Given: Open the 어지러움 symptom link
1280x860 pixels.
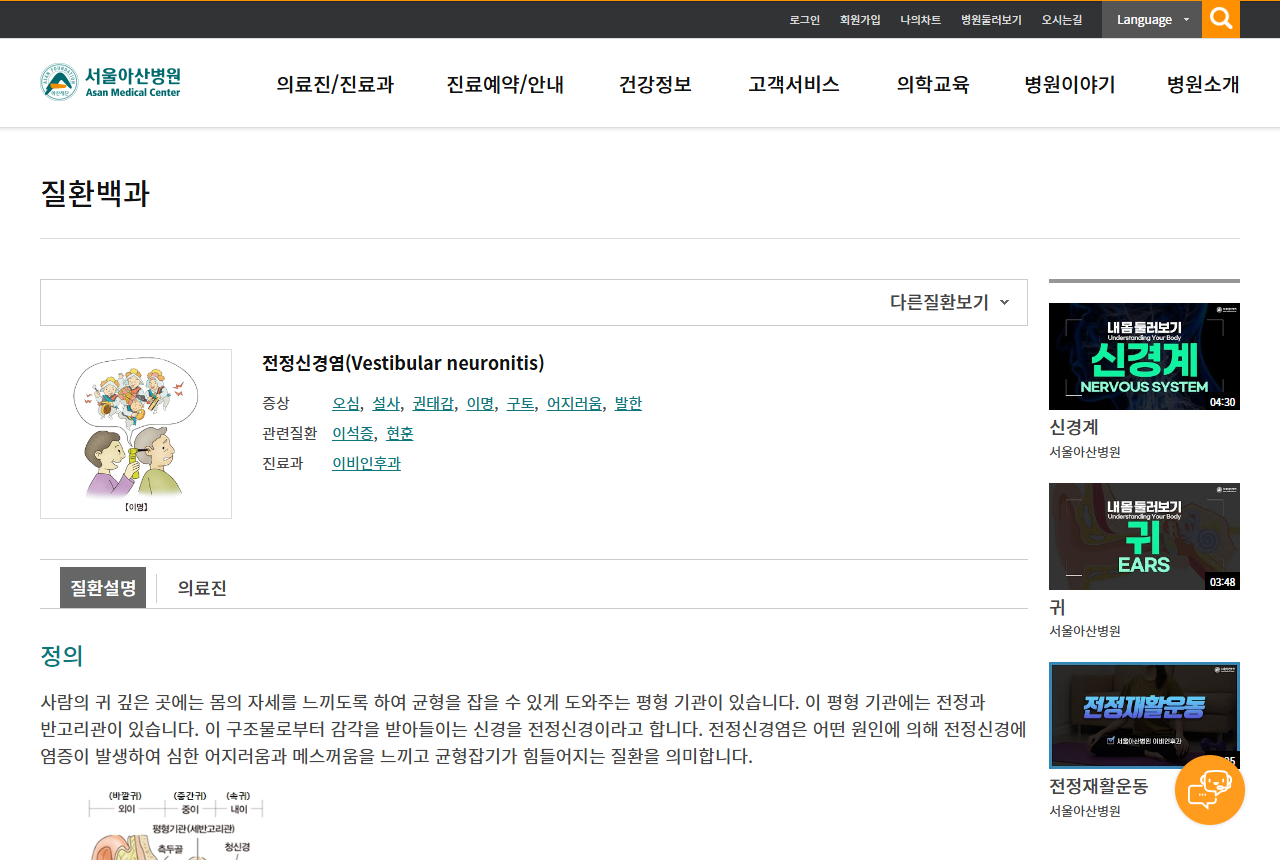Looking at the screenshot, I should 574,403.
